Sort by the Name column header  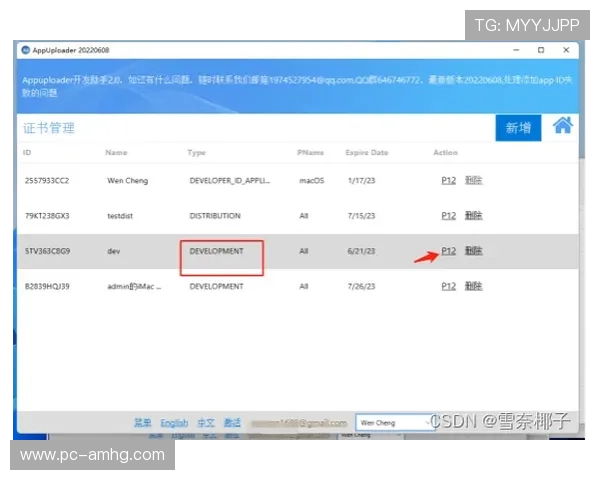click(116, 152)
